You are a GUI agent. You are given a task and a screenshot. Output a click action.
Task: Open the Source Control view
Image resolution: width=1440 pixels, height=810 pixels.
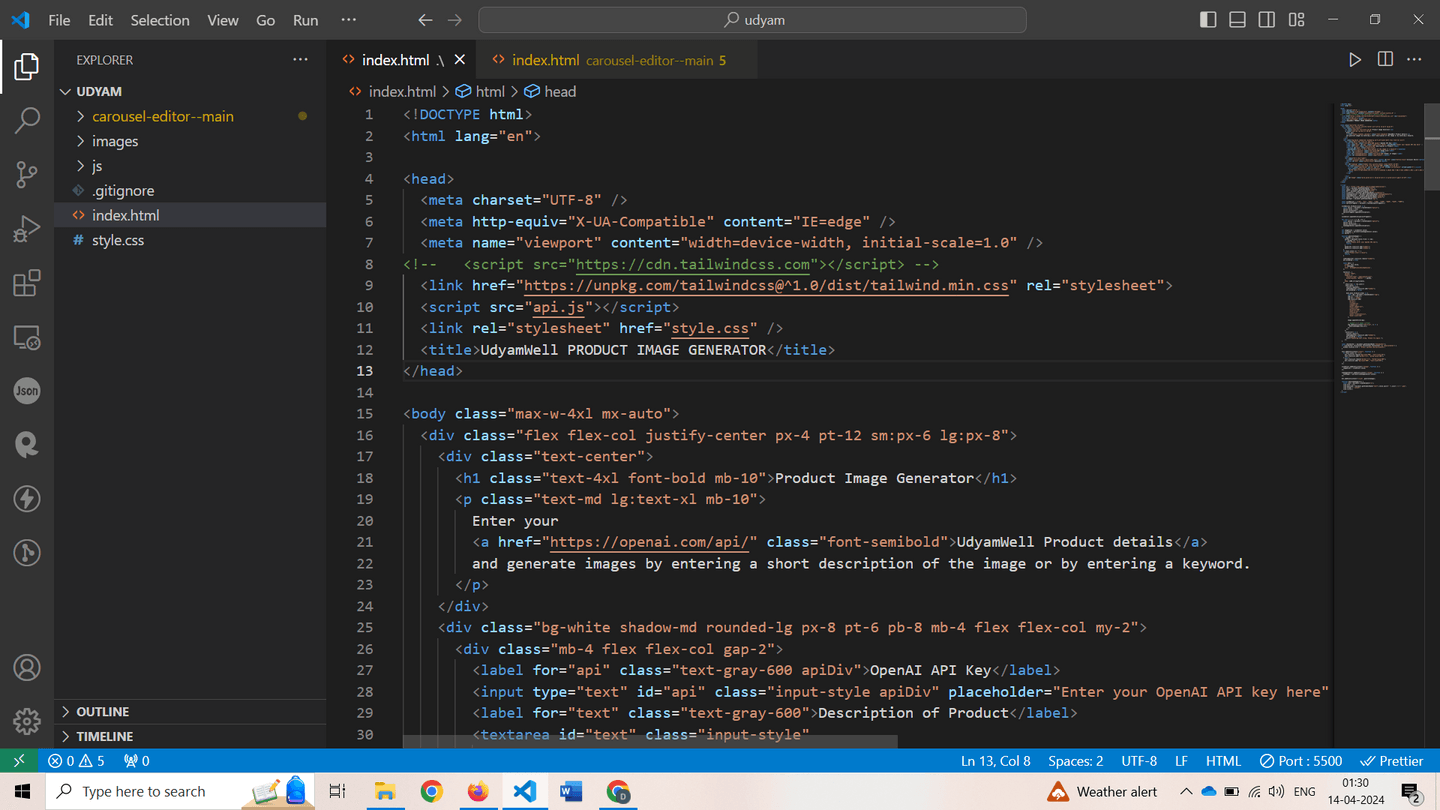pos(27,174)
